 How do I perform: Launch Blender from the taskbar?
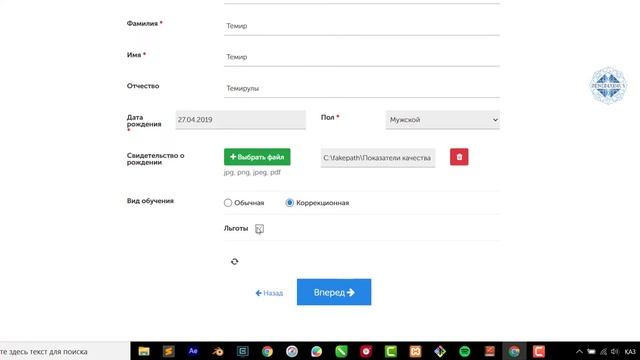(x=218, y=351)
